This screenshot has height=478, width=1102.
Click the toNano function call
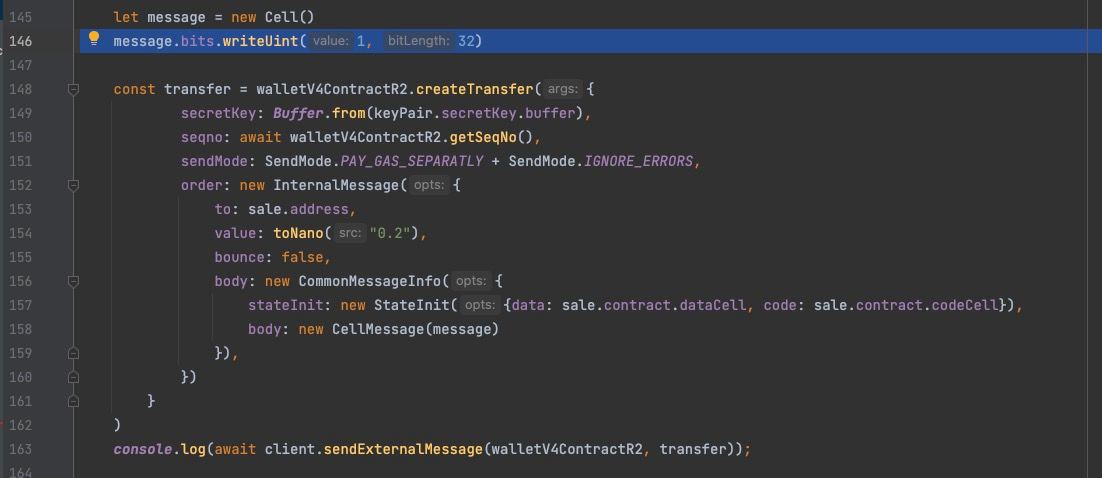coord(299,233)
